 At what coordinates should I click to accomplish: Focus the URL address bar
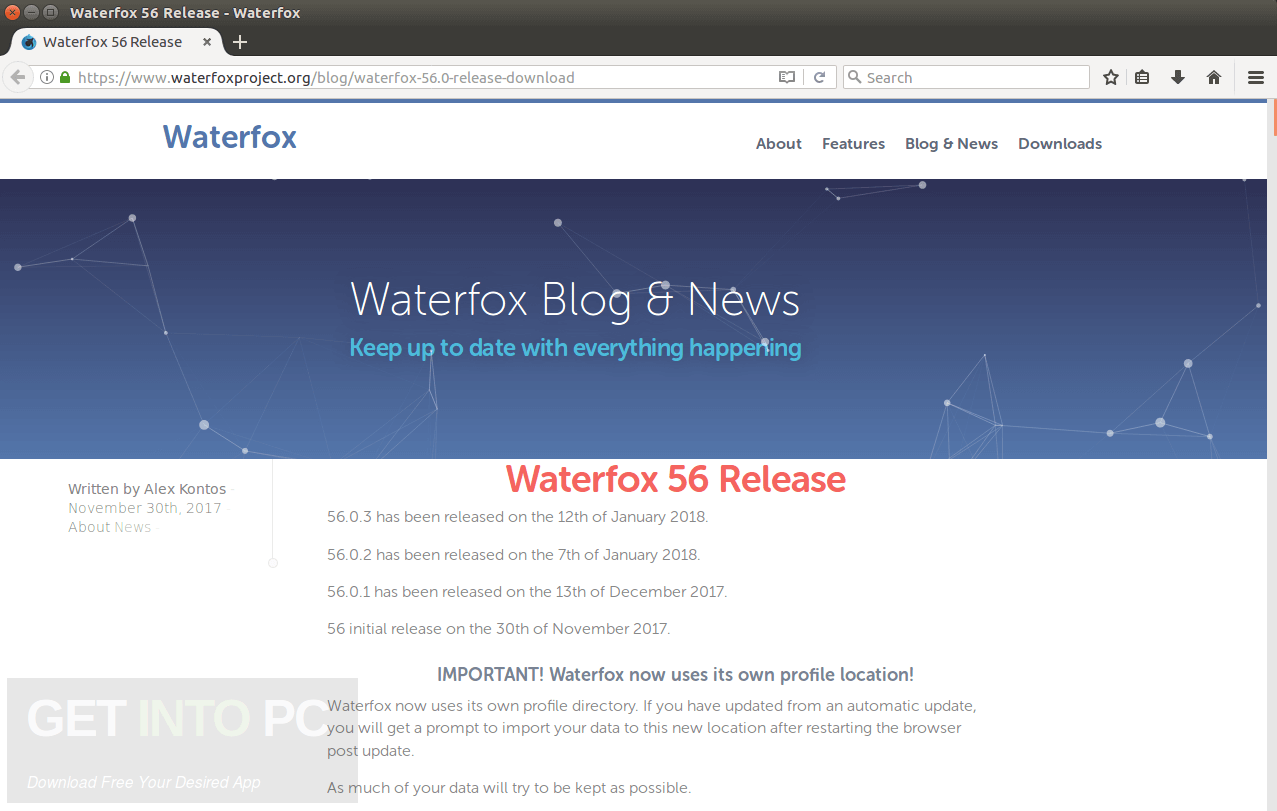click(x=425, y=77)
